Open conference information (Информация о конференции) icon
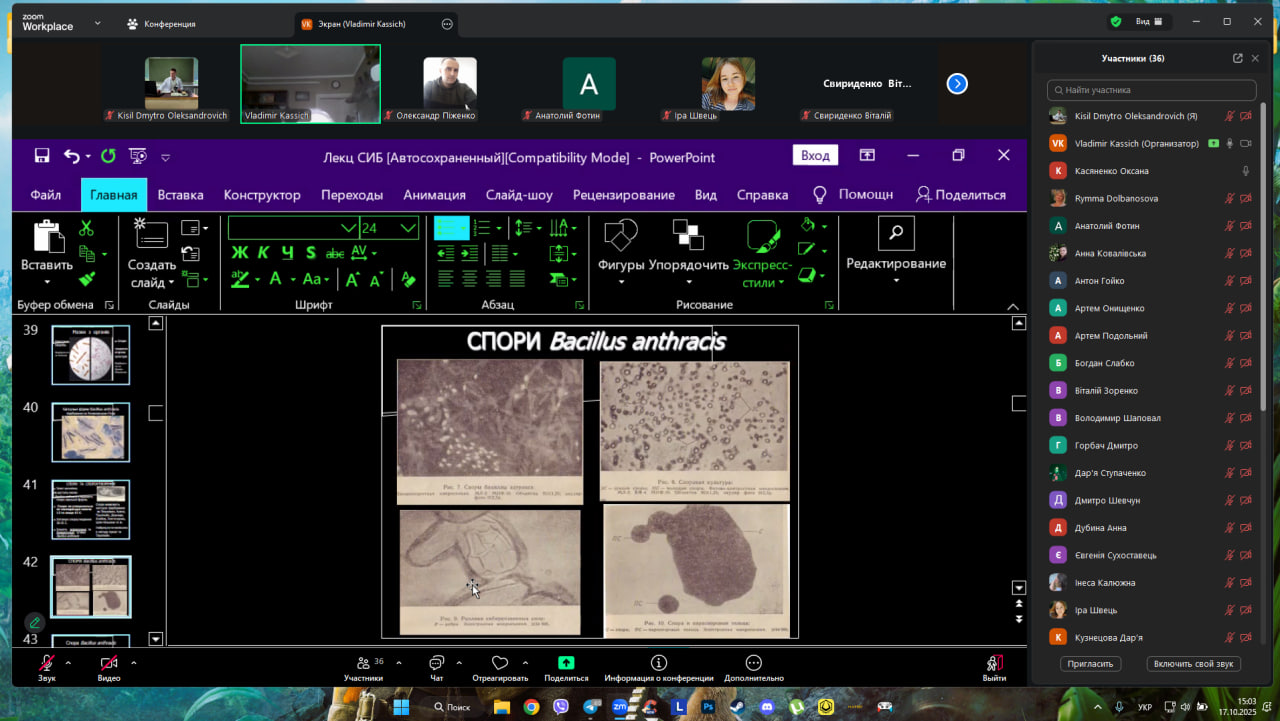1280x721 pixels. click(x=658, y=663)
